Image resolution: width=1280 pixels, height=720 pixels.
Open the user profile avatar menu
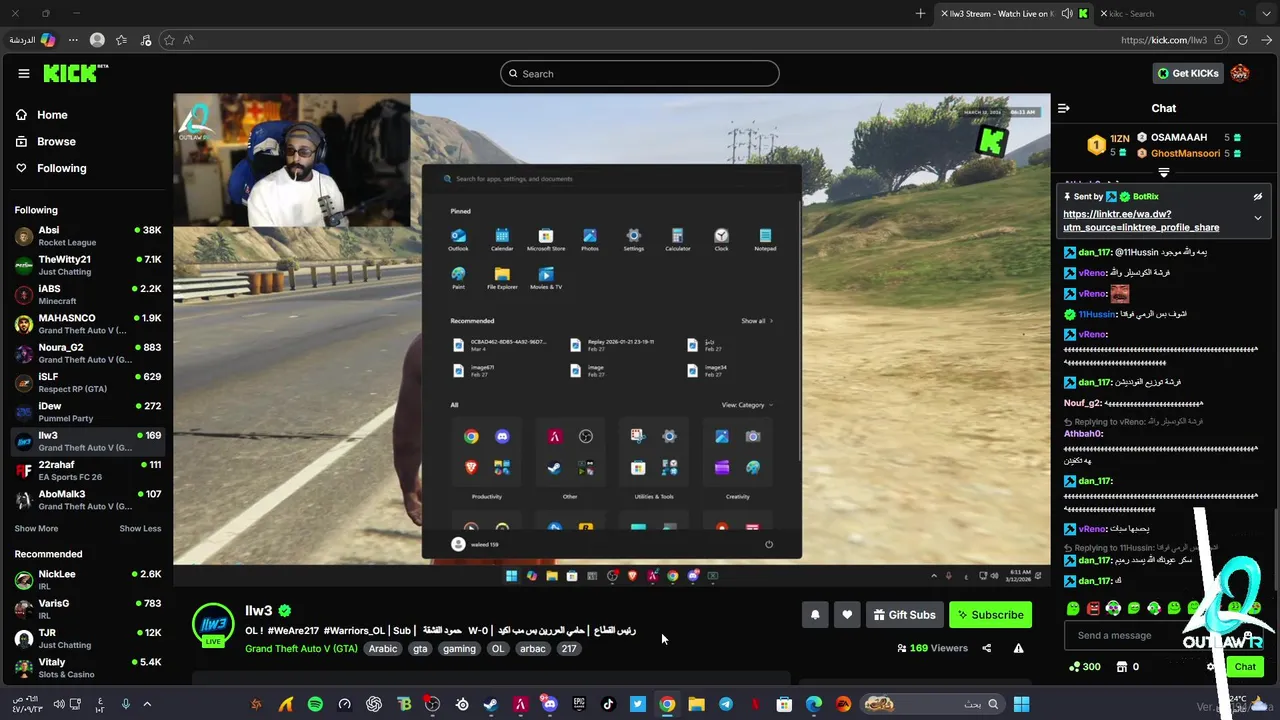click(x=1240, y=73)
